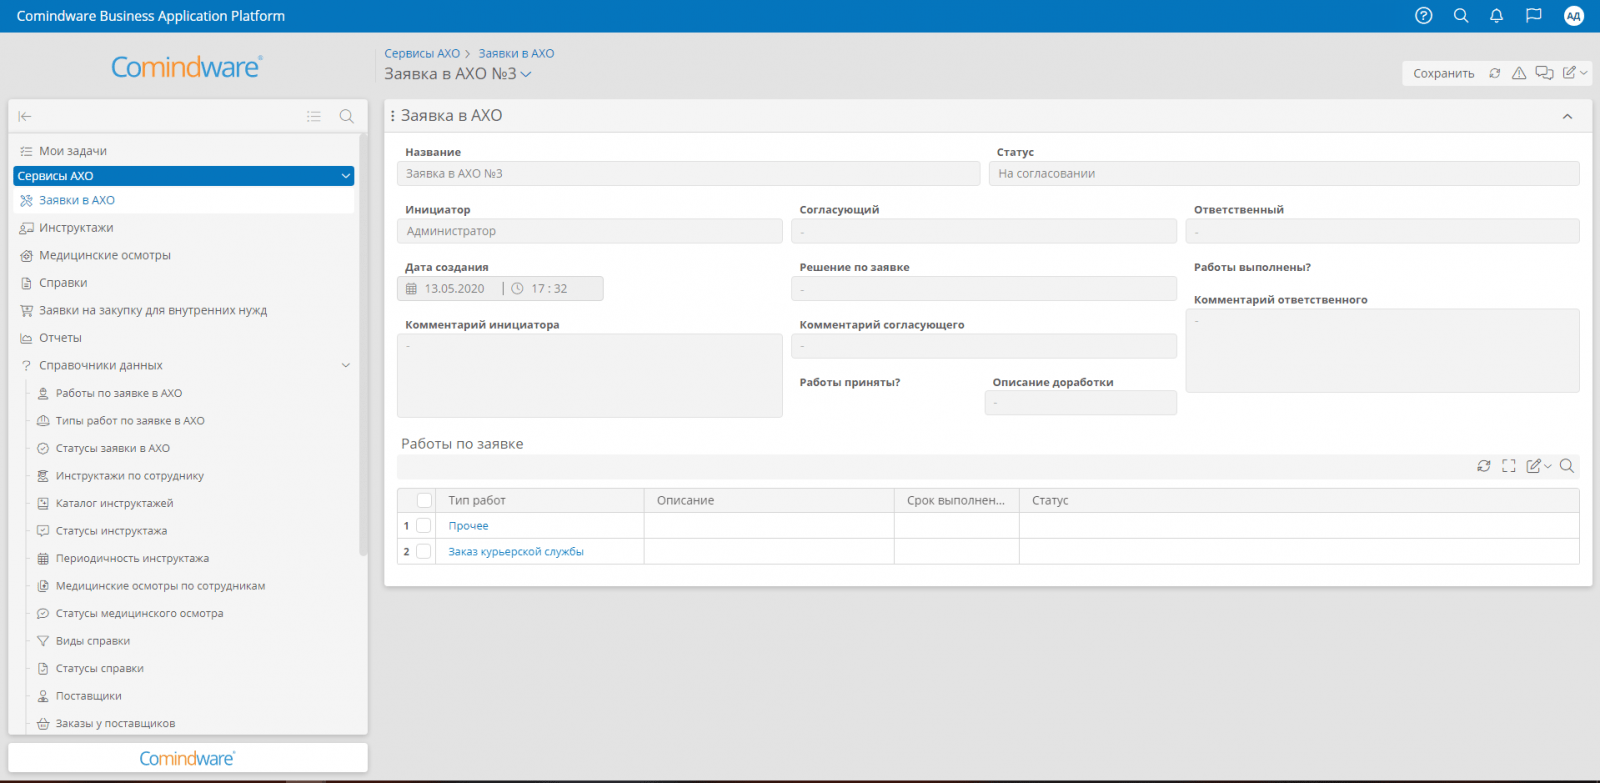
Task: Select Медицинские осмотры in navigation
Action: [x=104, y=256]
